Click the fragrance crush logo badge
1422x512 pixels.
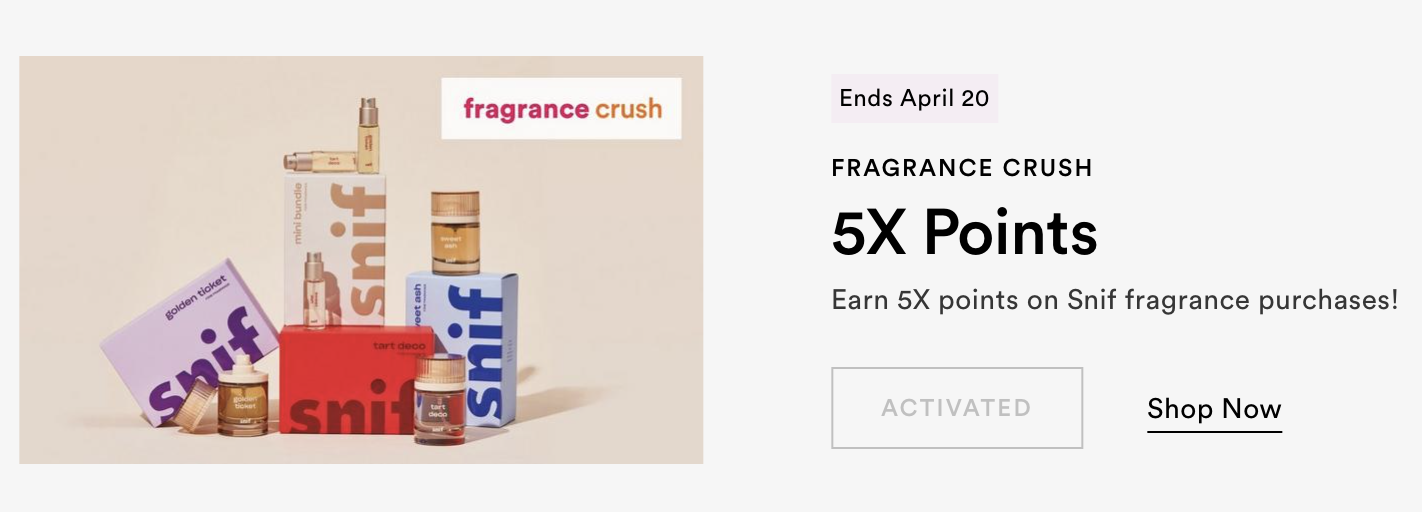[561, 108]
